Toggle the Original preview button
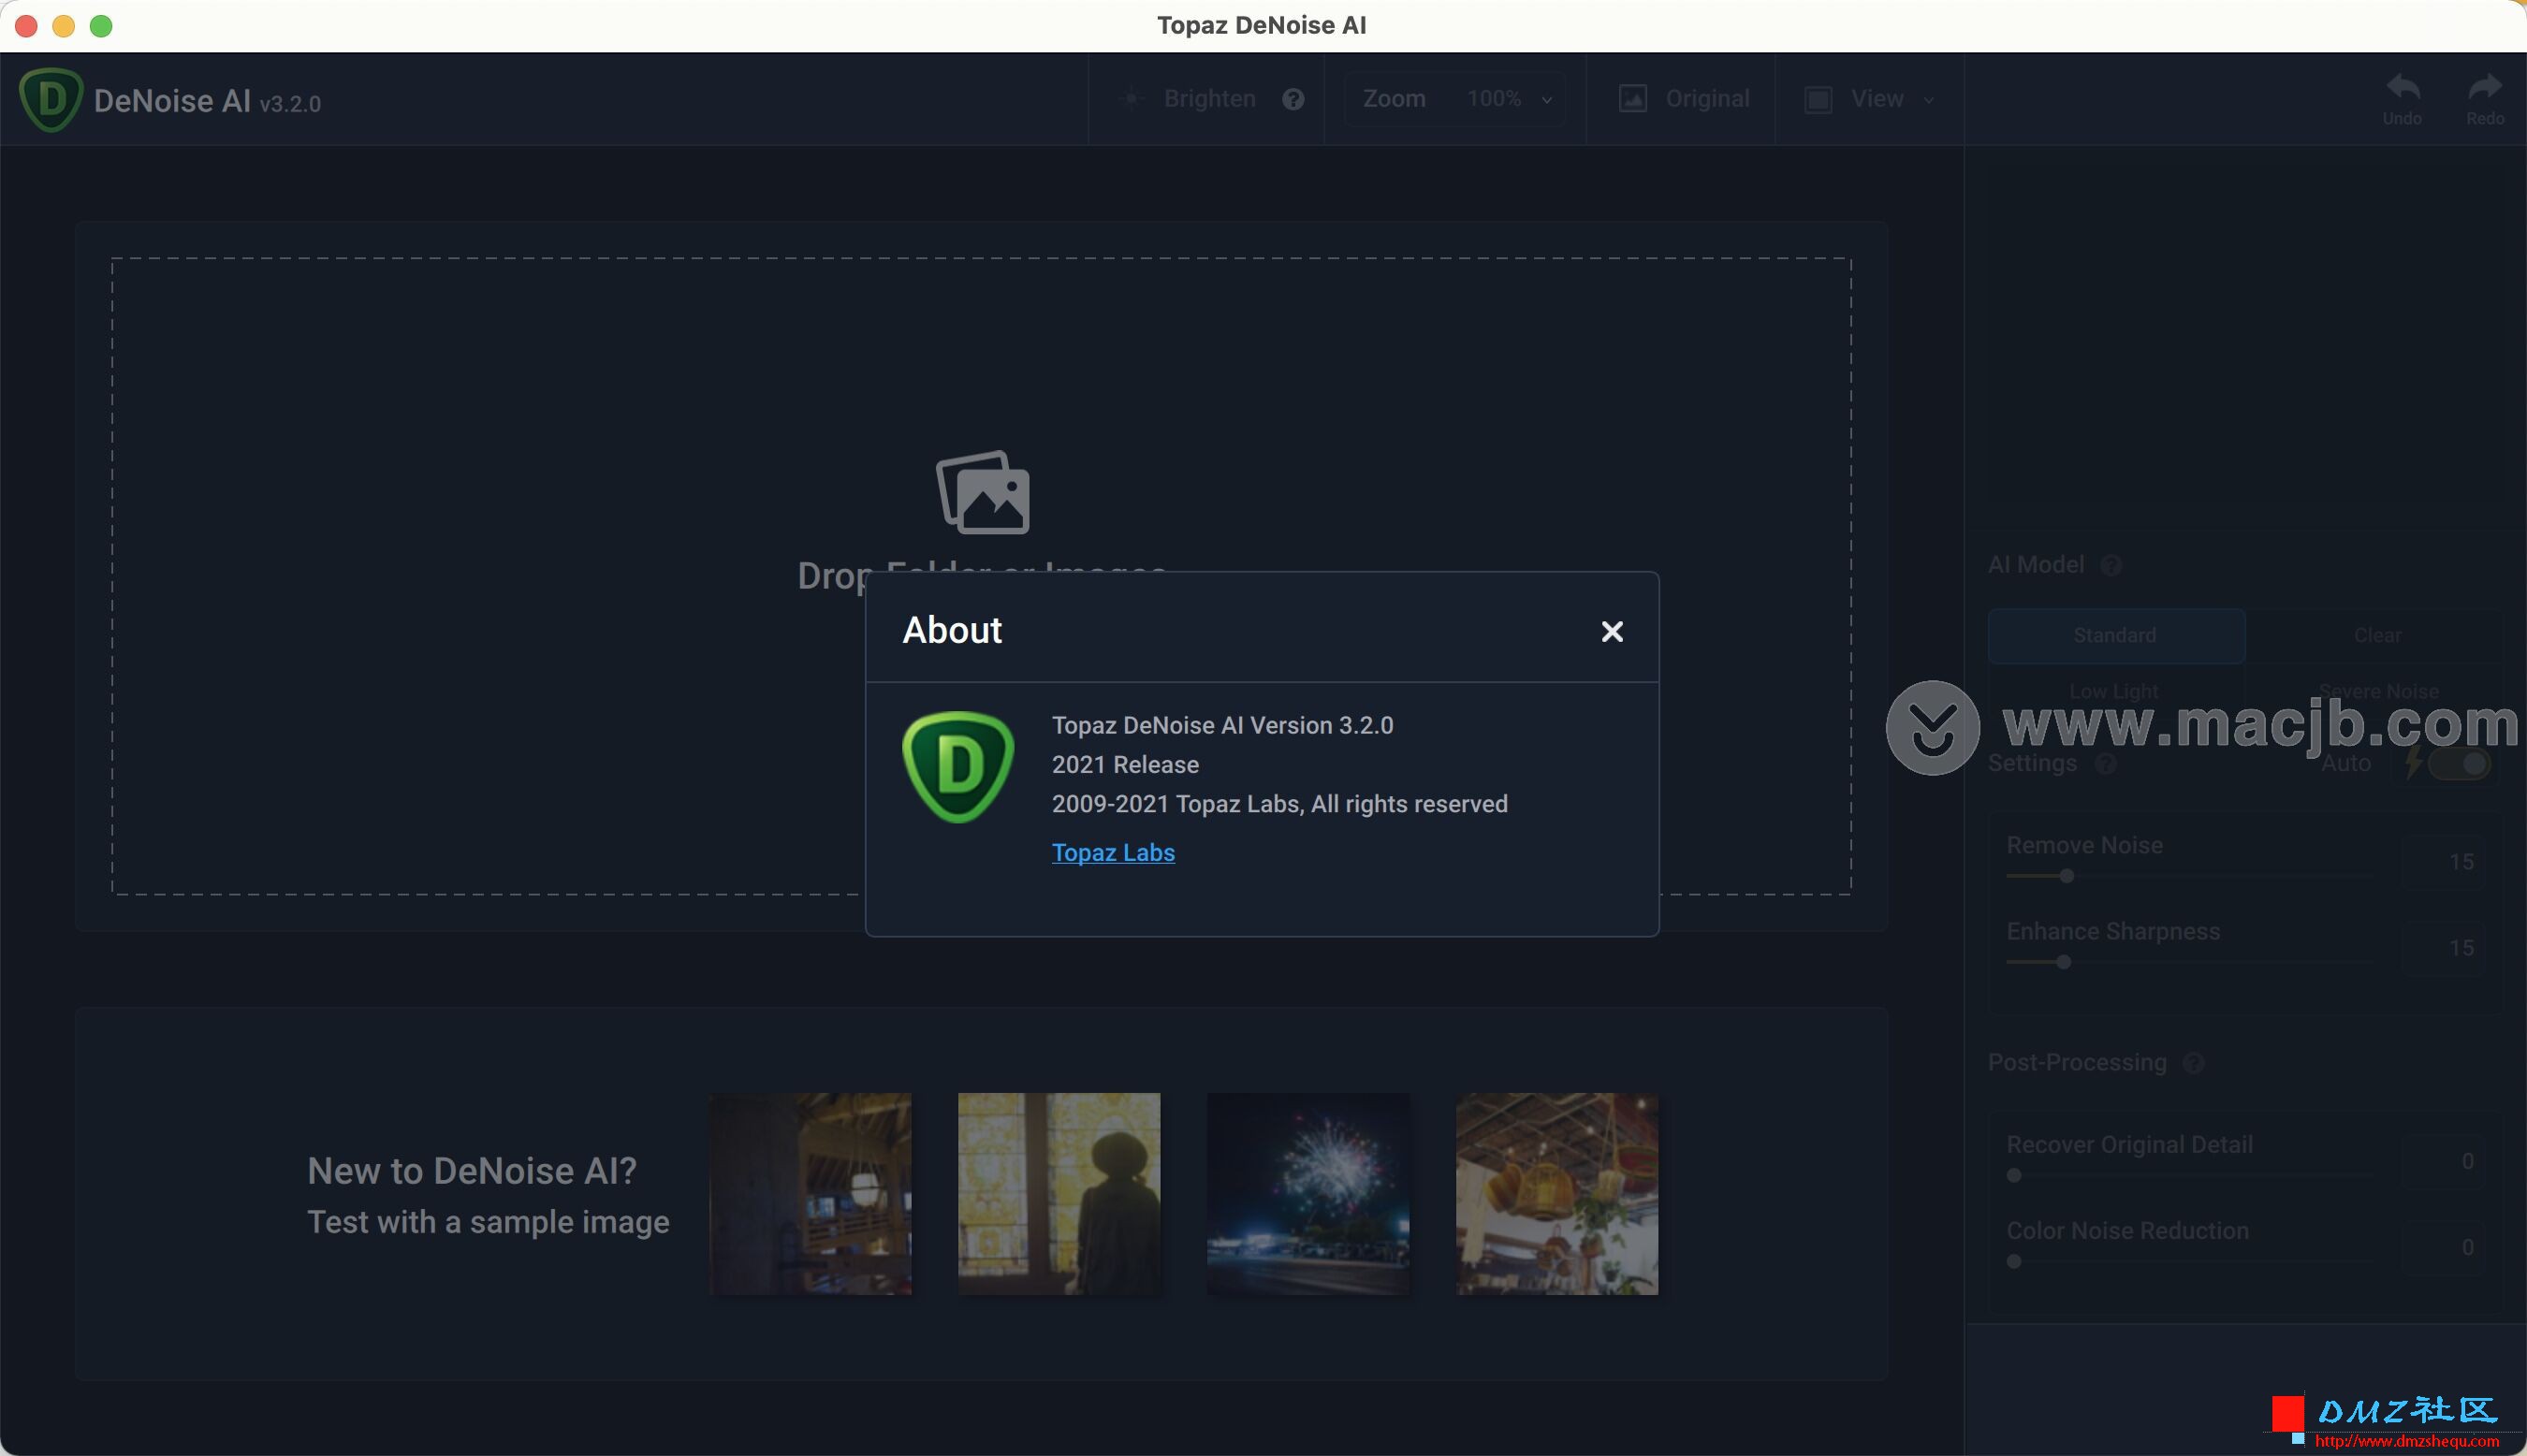The height and width of the screenshot is (1456, 2527). (x=1683, y=98)
